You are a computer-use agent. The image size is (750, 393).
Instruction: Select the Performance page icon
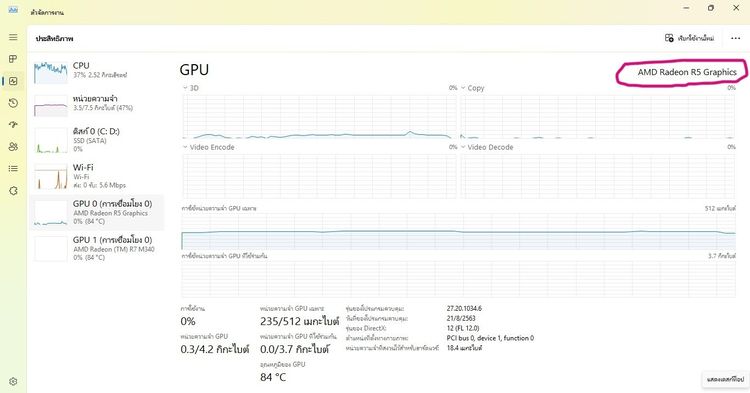pos(13,81)
